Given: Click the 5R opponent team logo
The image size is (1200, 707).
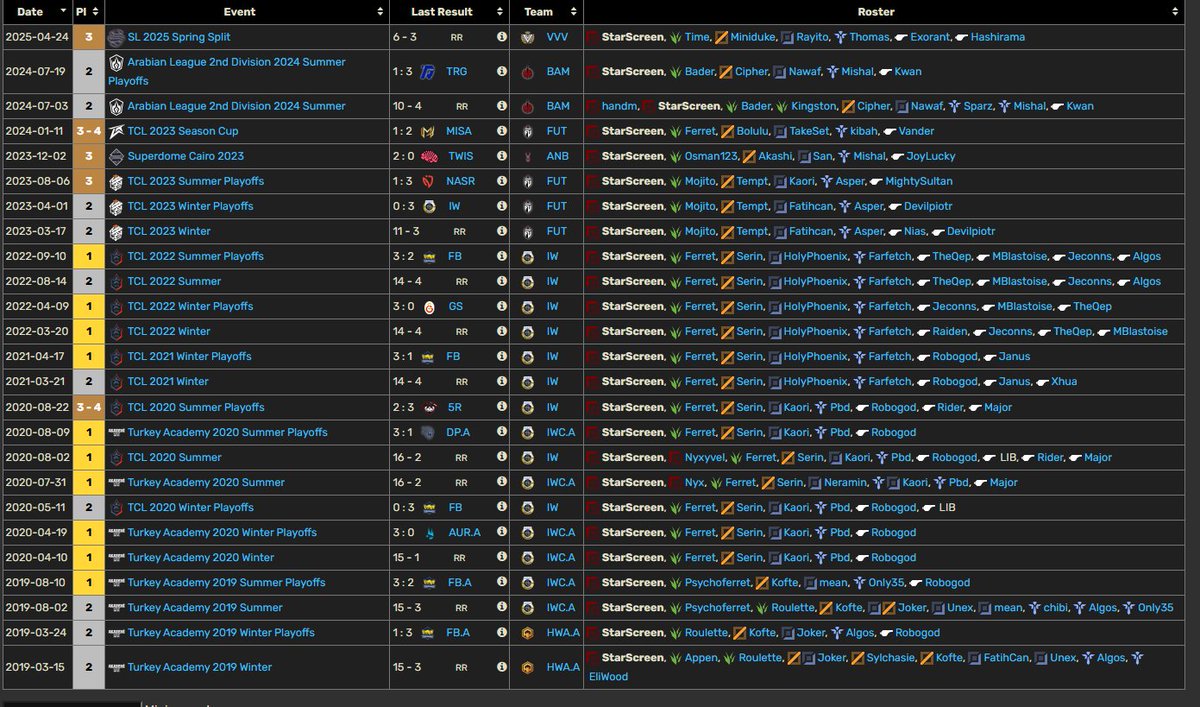Looking at the screenshot, I should (428, 407).
